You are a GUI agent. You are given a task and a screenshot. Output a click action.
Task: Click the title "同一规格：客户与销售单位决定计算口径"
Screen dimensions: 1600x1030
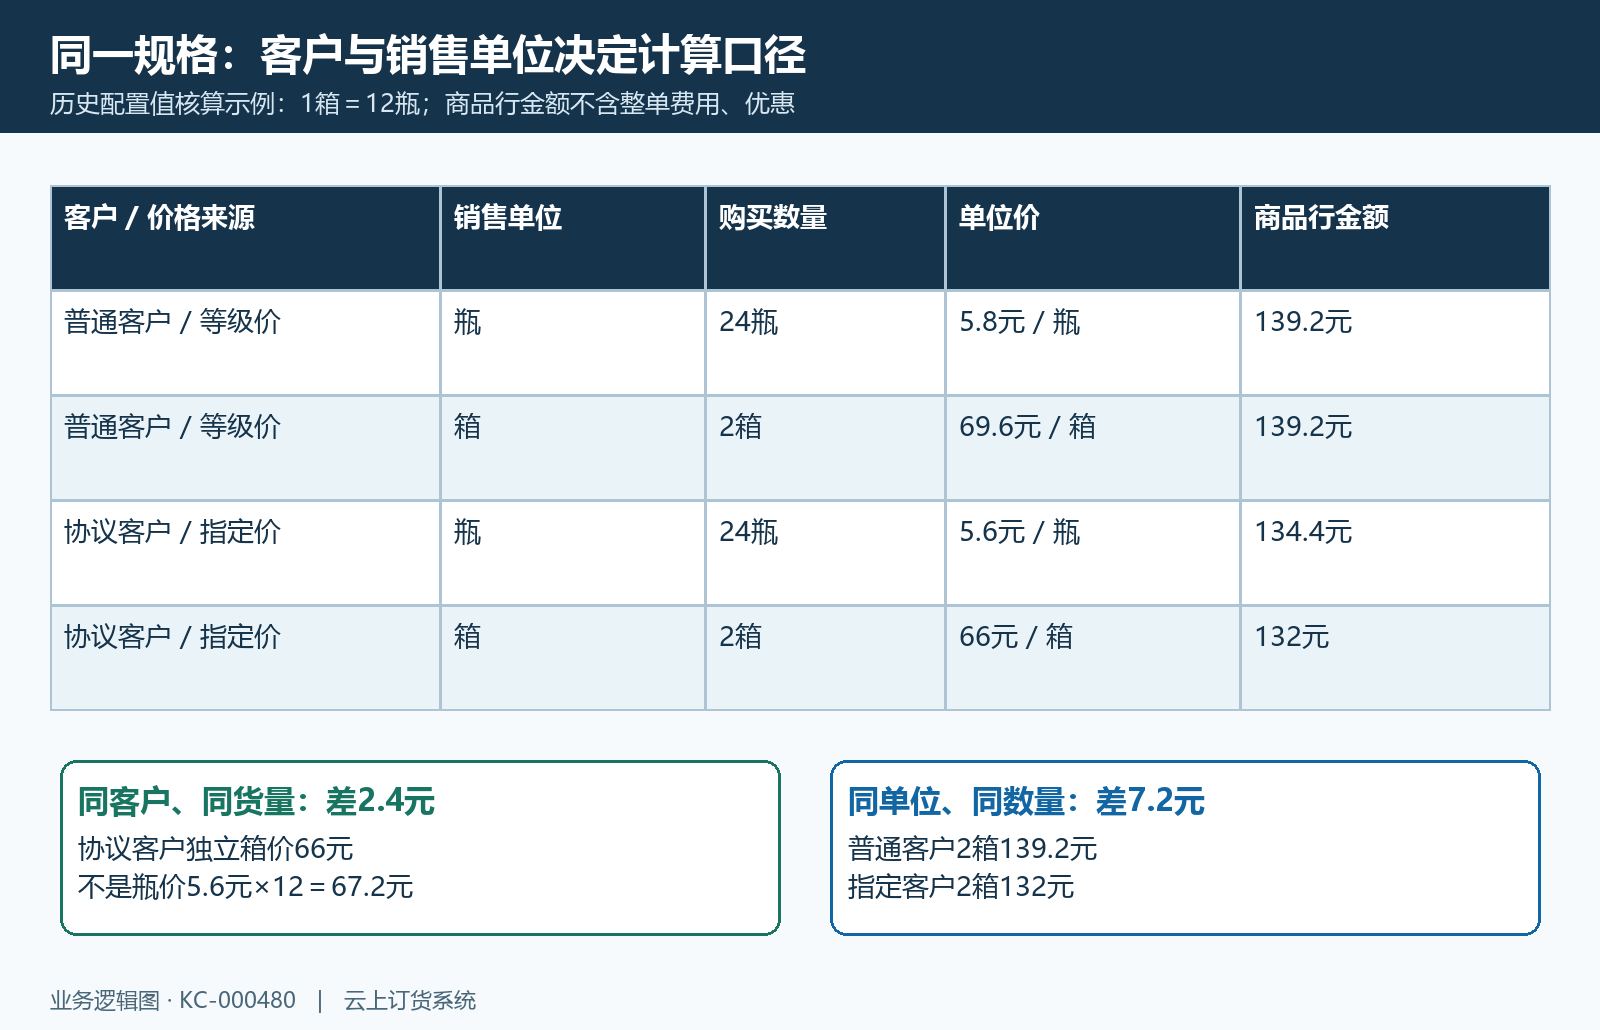pos(428,55)
